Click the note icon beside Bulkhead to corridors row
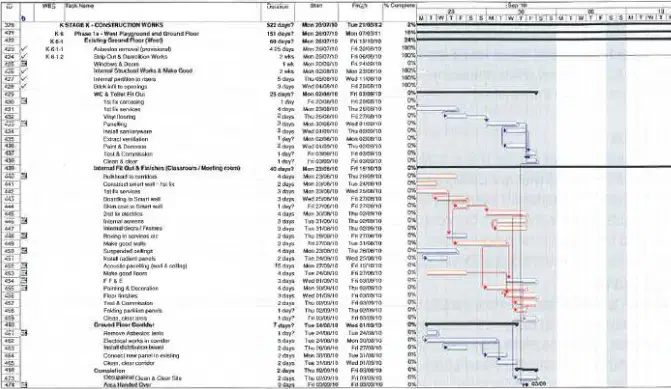The image size is (671, 389). pyautogui.click(x=24, y=176)
